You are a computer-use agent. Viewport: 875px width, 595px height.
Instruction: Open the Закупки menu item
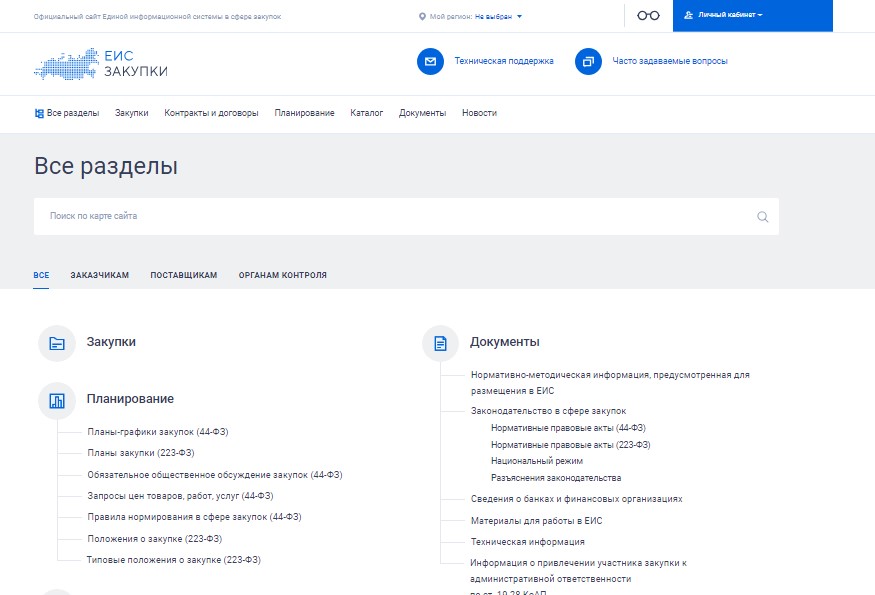click(x=132, y=113)
